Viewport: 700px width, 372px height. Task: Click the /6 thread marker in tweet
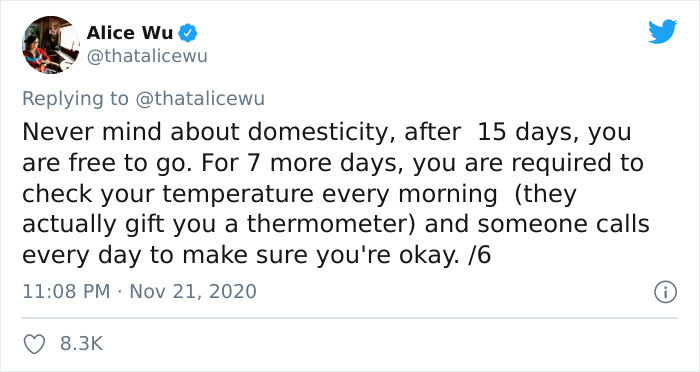click(x=479, y=255)
